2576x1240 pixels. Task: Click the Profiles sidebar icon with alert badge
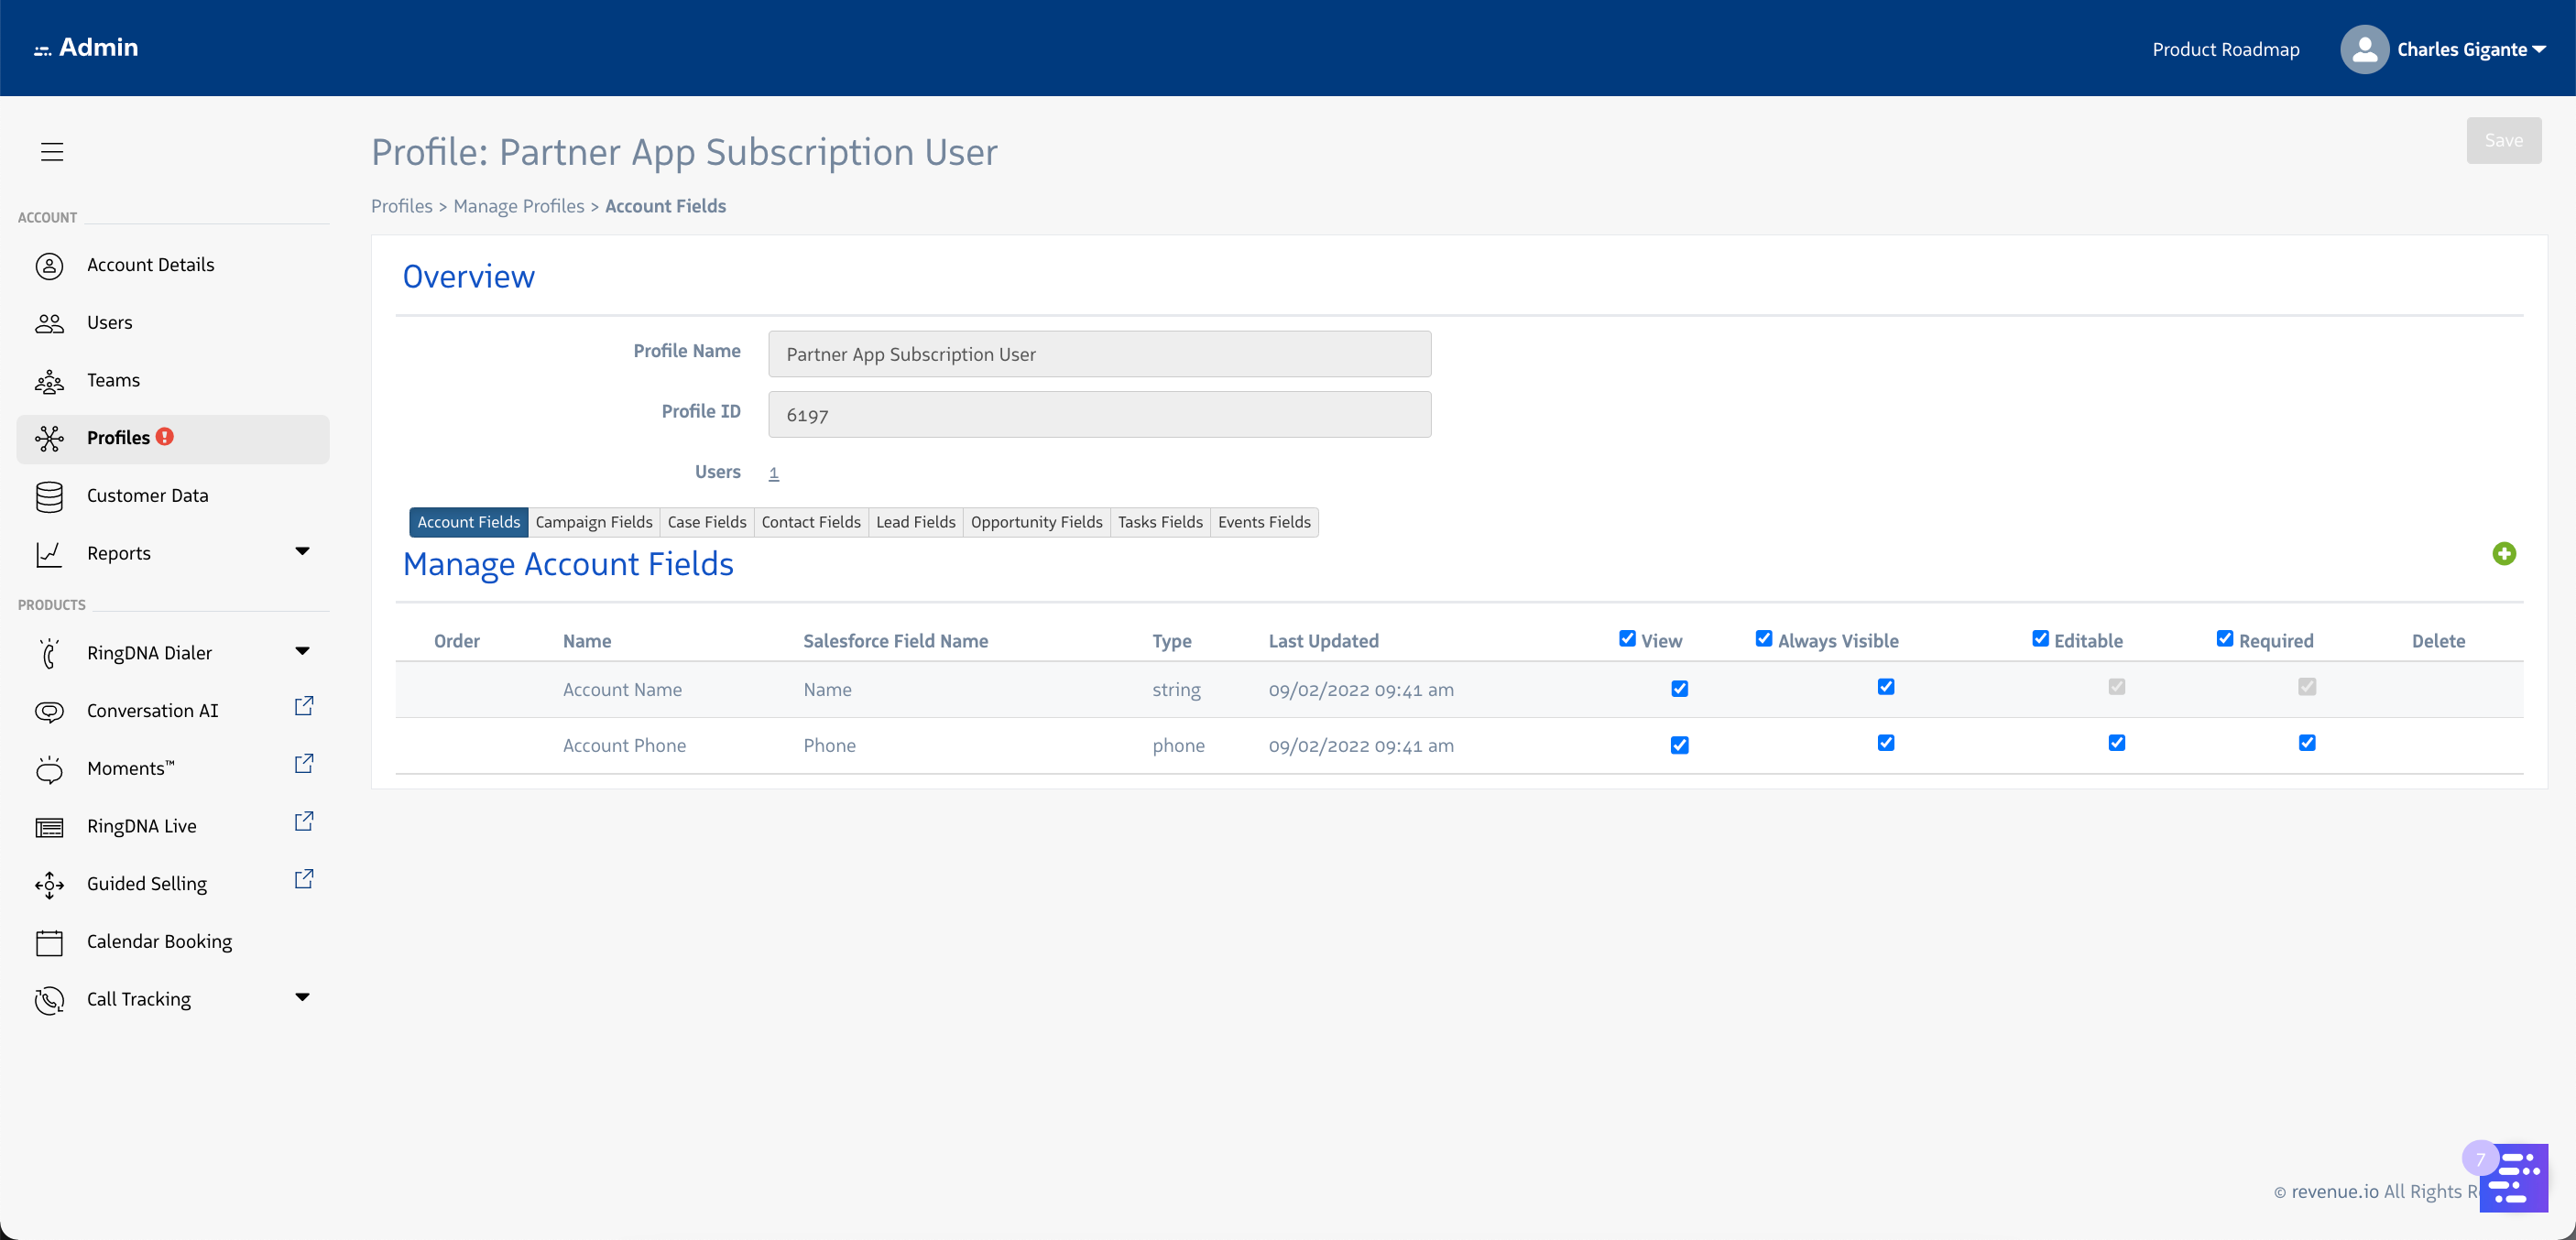pos(50,438)
